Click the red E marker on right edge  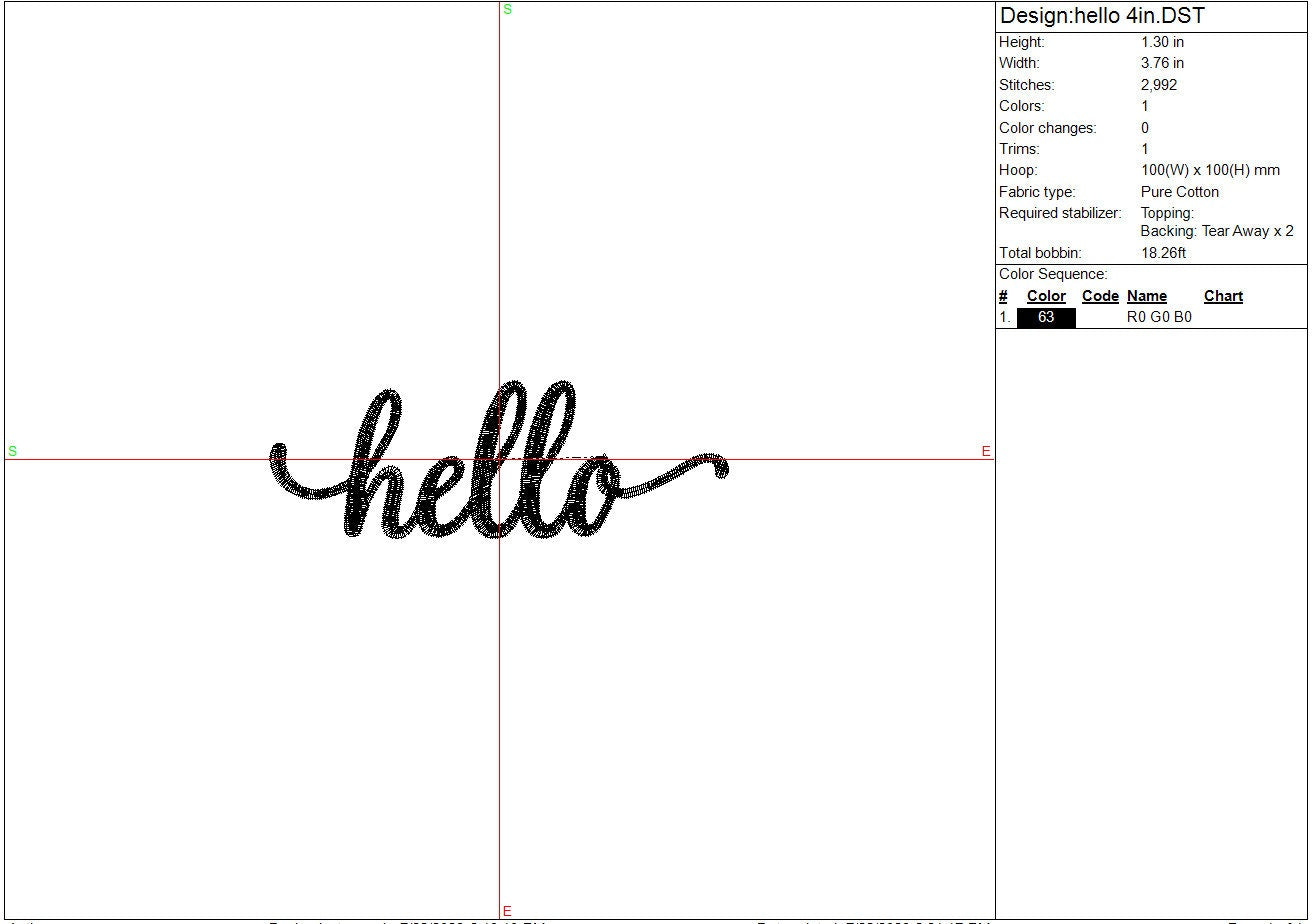pyautogui.click(x=986, y=451)
